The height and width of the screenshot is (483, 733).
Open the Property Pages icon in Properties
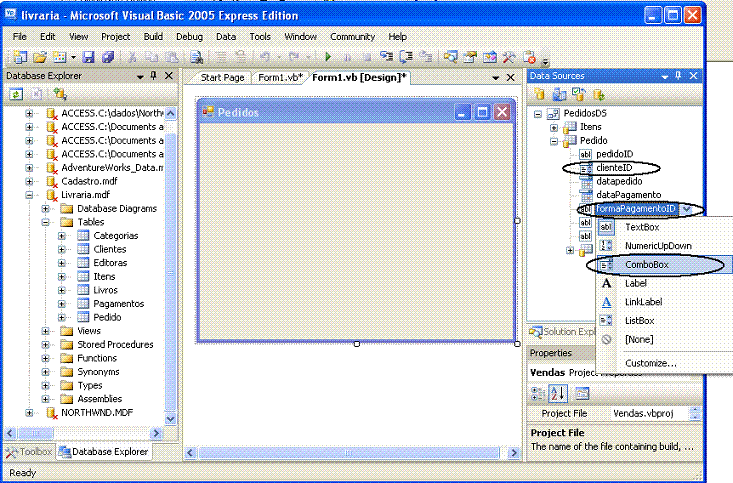(582, 394)
